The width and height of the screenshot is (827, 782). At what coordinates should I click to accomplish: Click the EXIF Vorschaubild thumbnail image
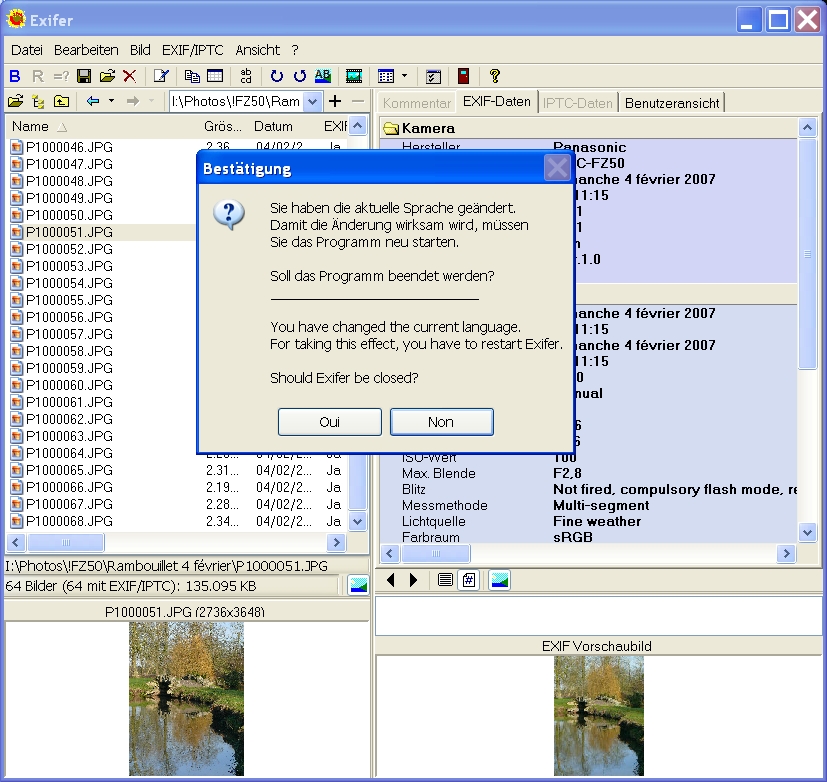(x=599, y=714)
